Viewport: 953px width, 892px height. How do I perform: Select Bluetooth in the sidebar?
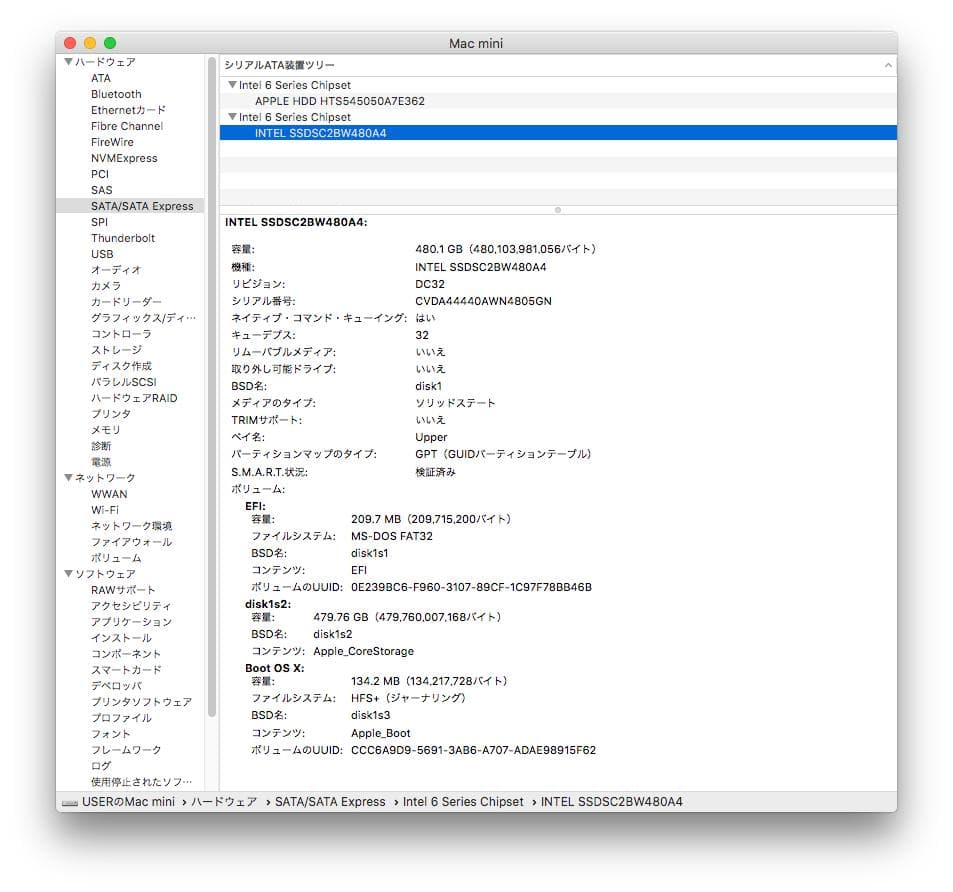116,94
